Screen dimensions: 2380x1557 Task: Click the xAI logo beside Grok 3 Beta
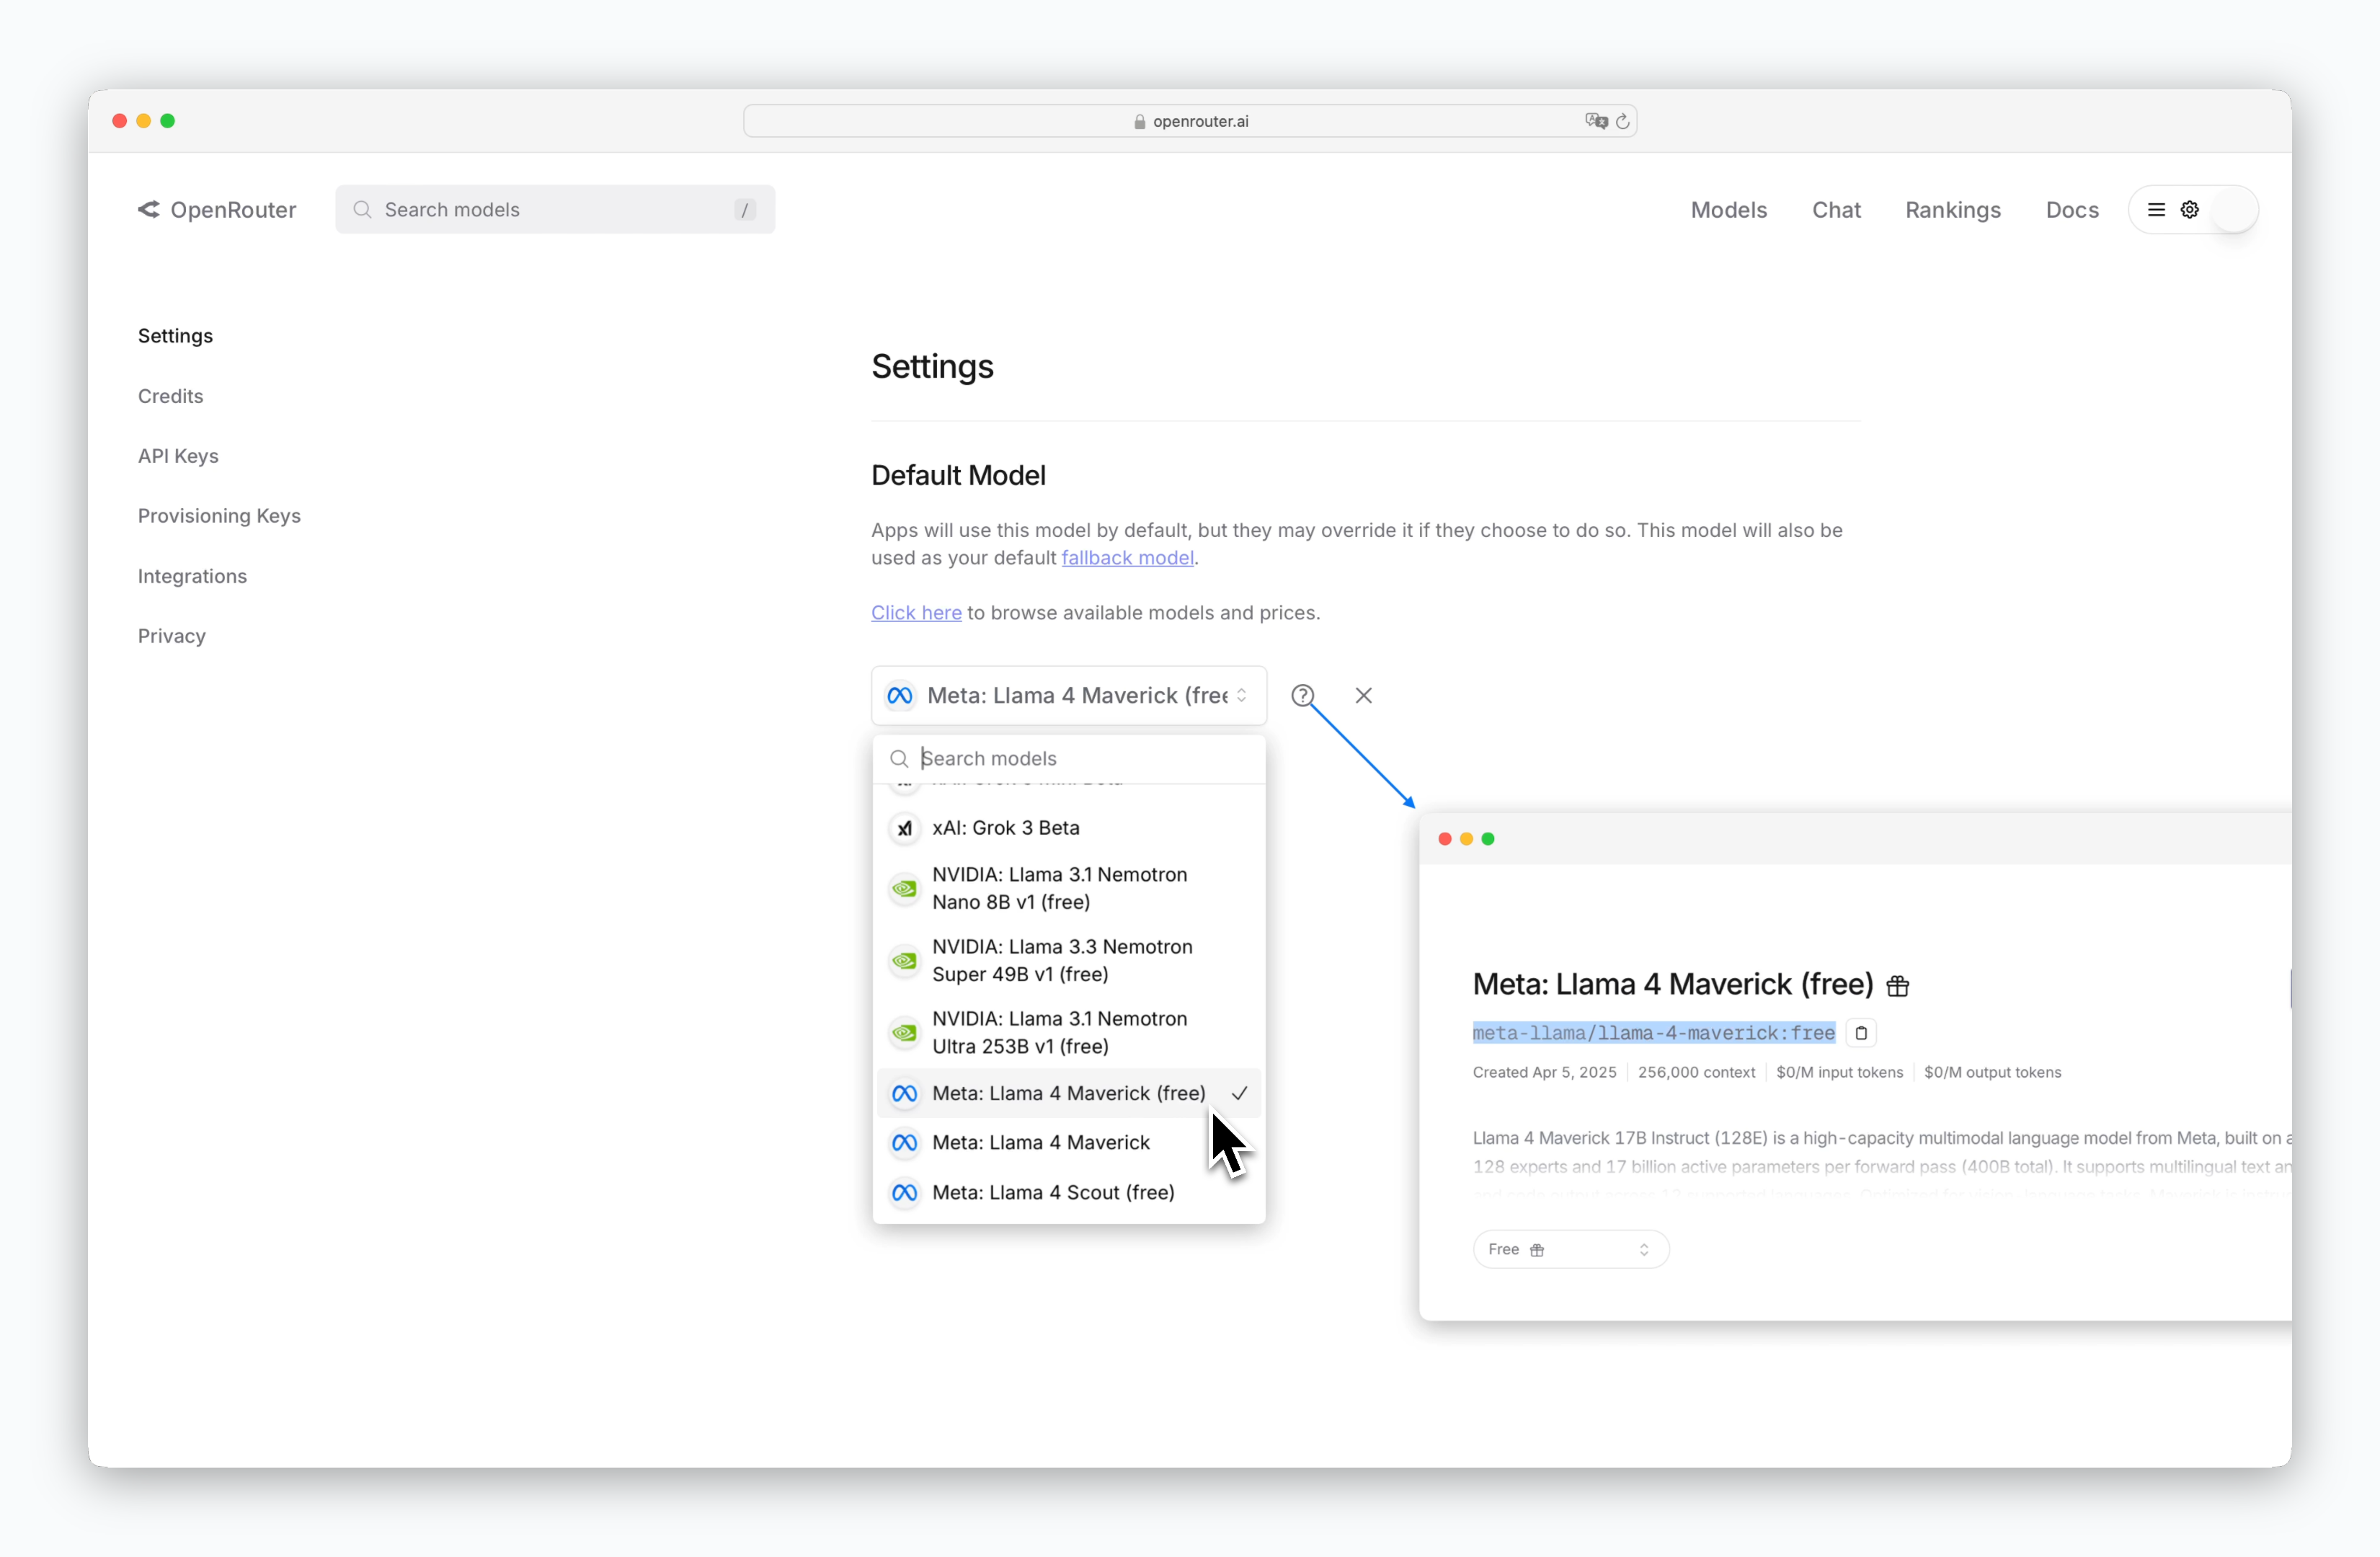(904, 828)
